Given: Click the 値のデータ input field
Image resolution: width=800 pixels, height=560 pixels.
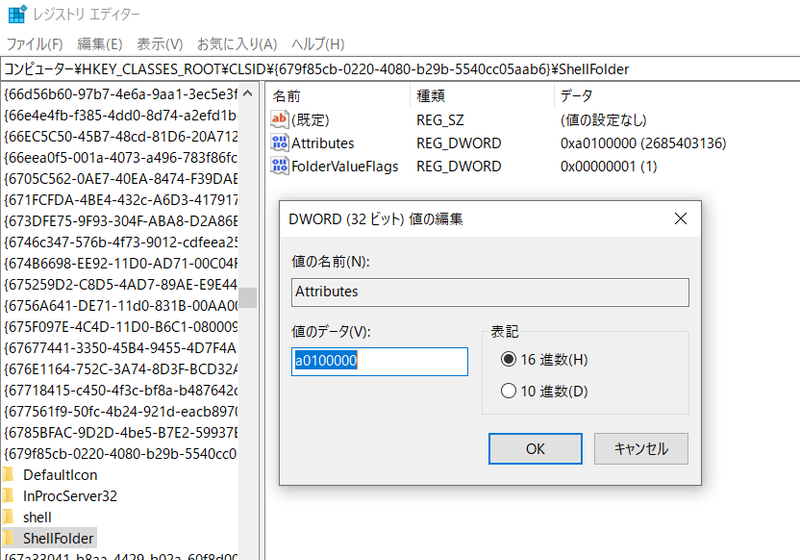Looking at the screenshot, I should click(x=379, y=362).
